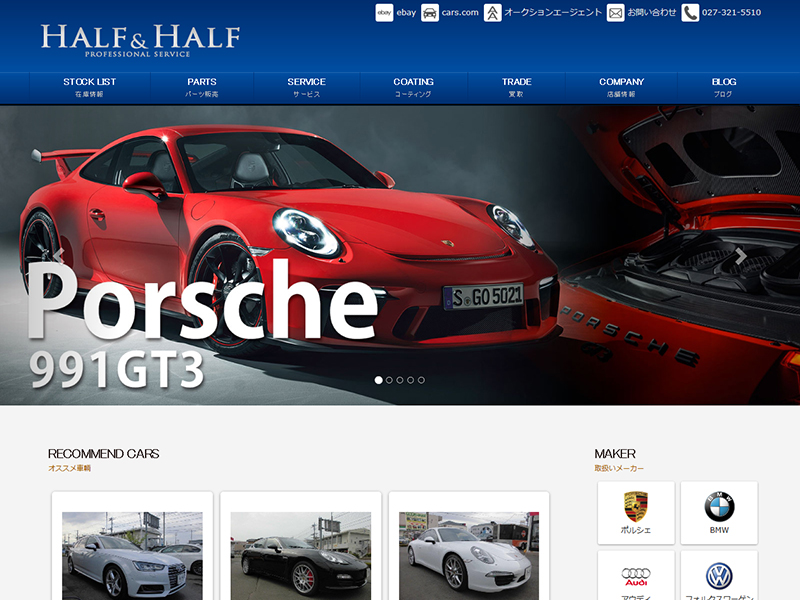The image size is (800, 600).
Task: Click phone number 027-321-5510
Action: [731, 12]
